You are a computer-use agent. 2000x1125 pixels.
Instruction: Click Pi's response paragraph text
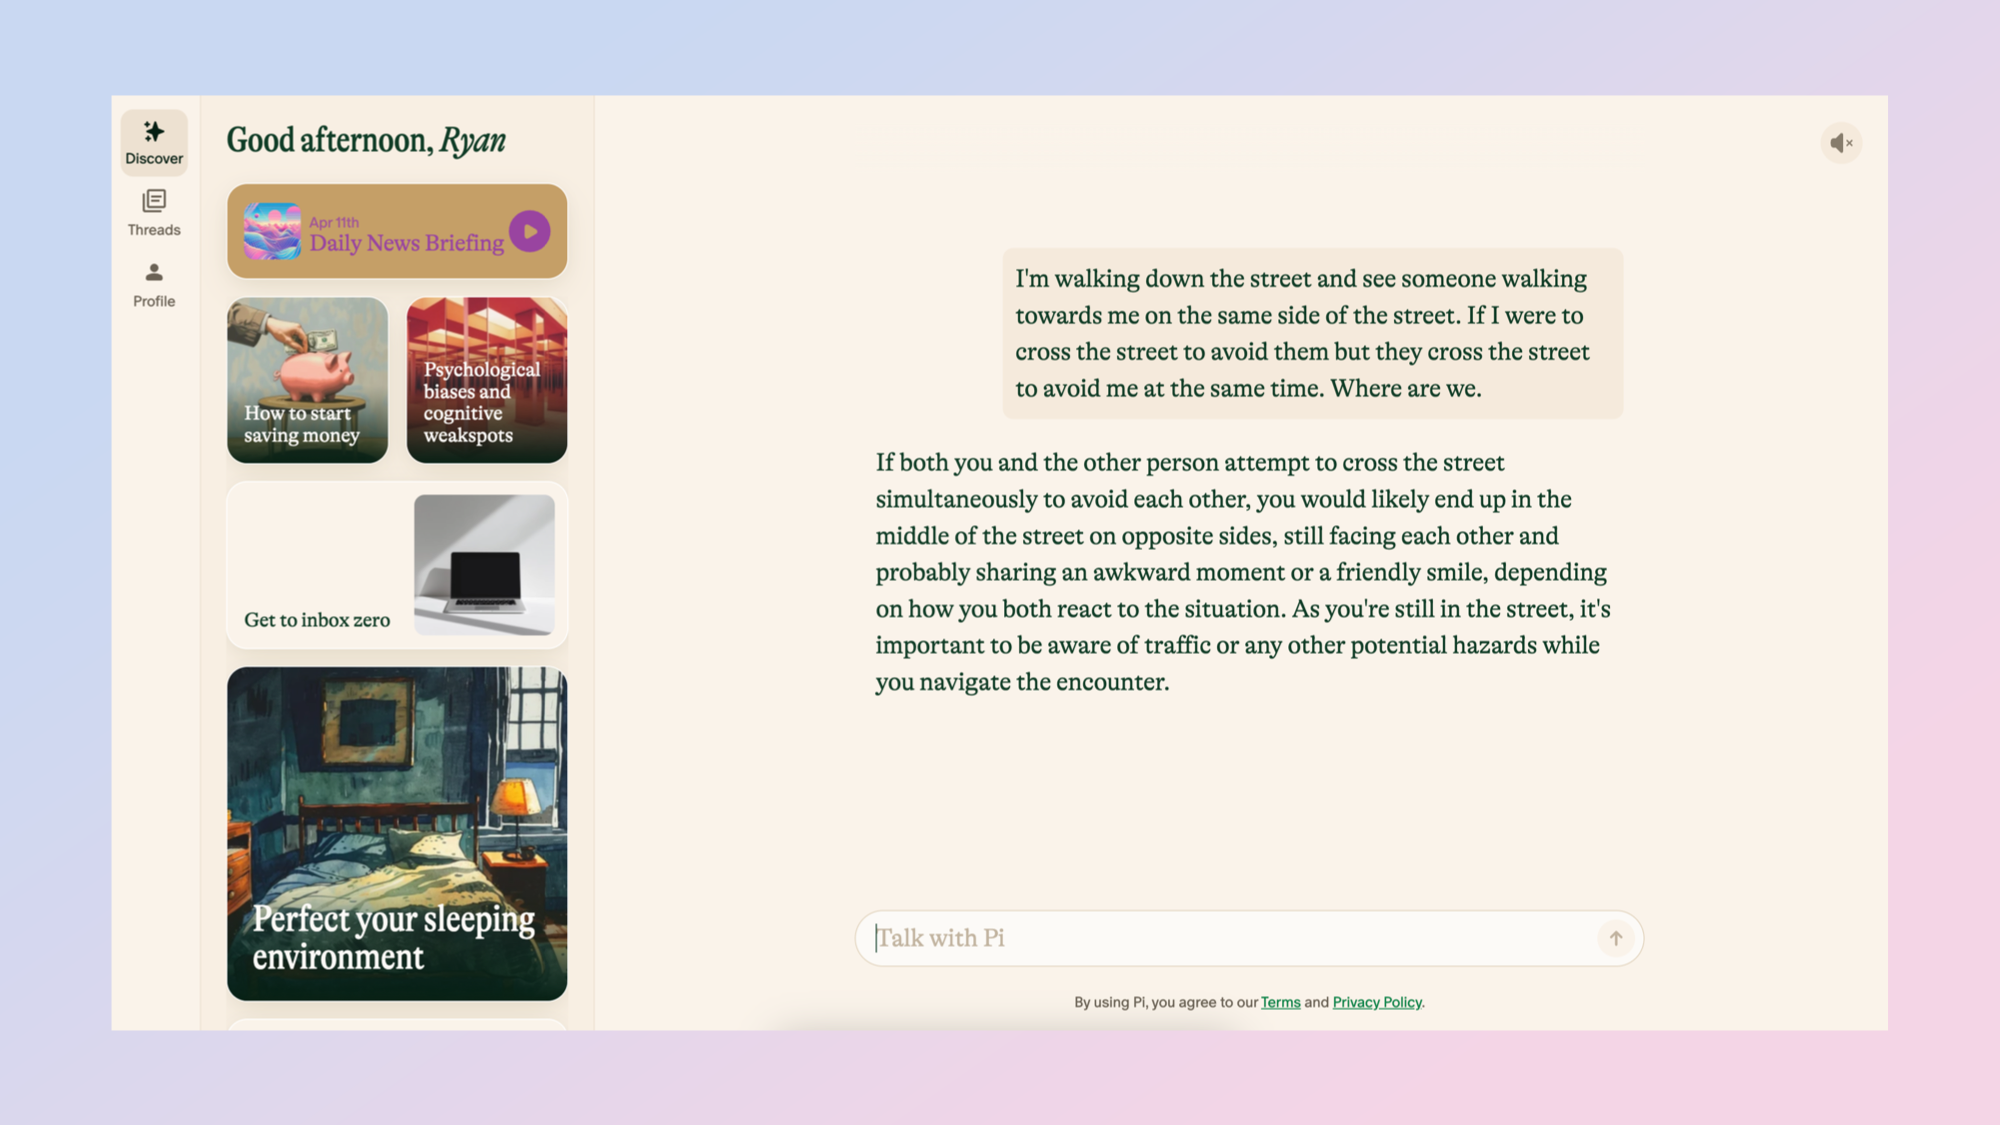pyautogui.click(x=1242, y=572)
